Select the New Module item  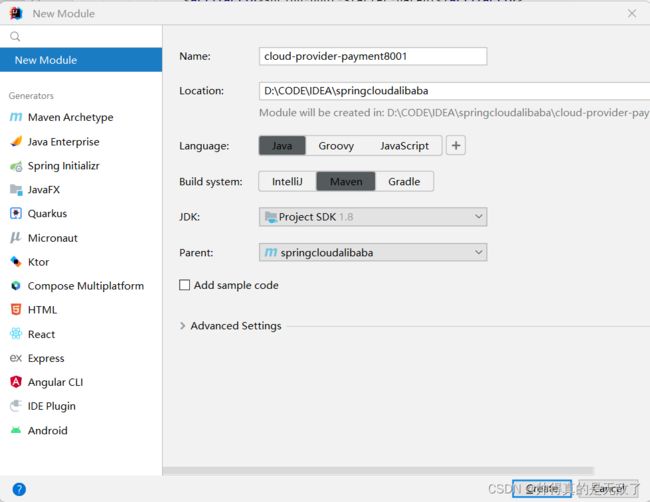[x=81, y=60]
